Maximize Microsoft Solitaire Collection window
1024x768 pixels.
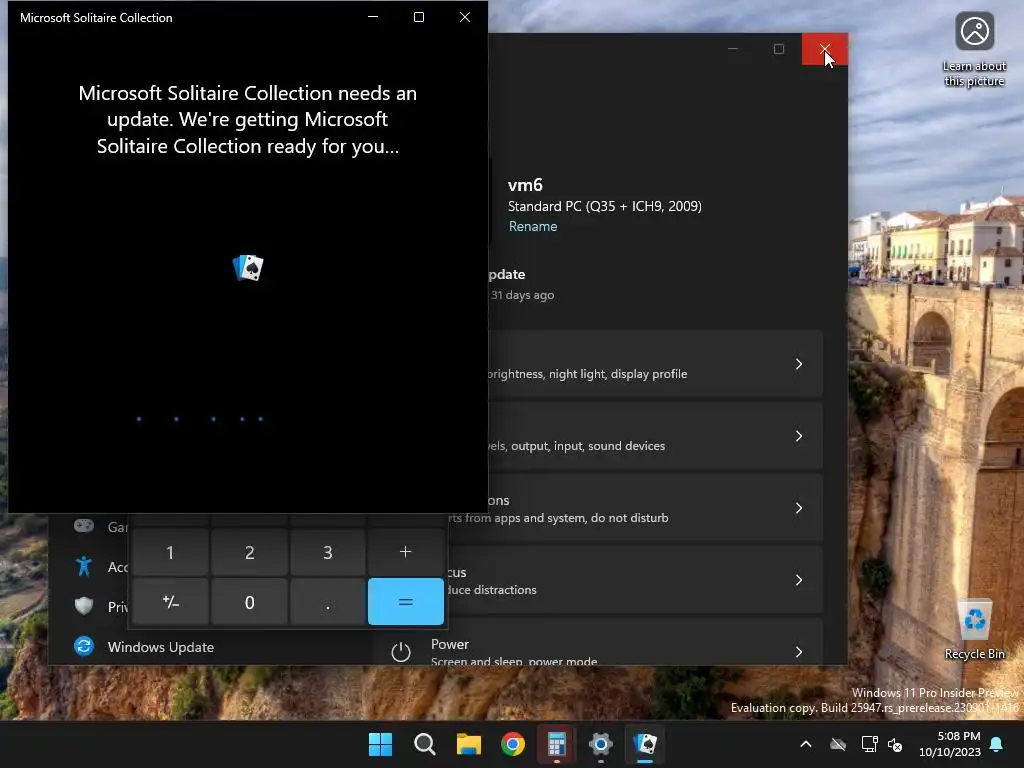tap(419, 17)
